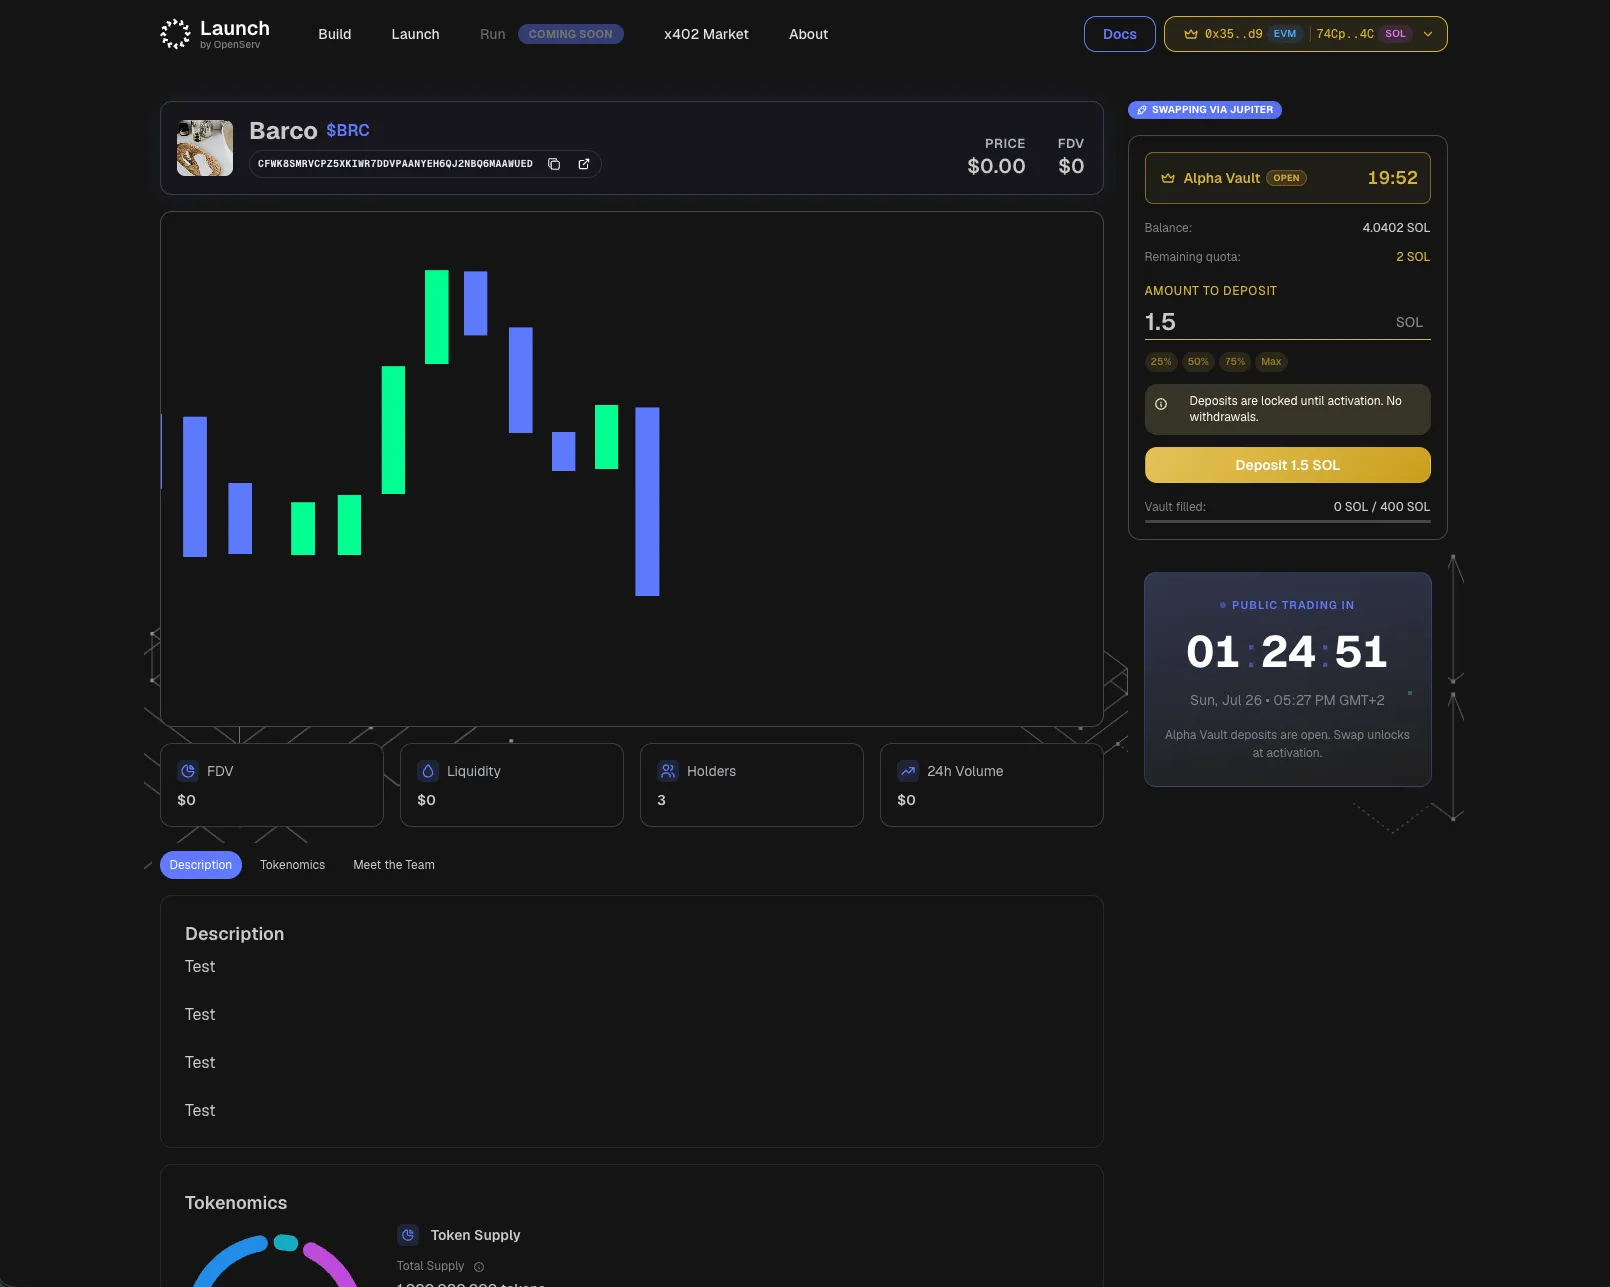The width and height of the screenshot is (1610, 1287).
Task: Click the Swapping via Jupiter badge
Action: click(x=1205, y=110)
